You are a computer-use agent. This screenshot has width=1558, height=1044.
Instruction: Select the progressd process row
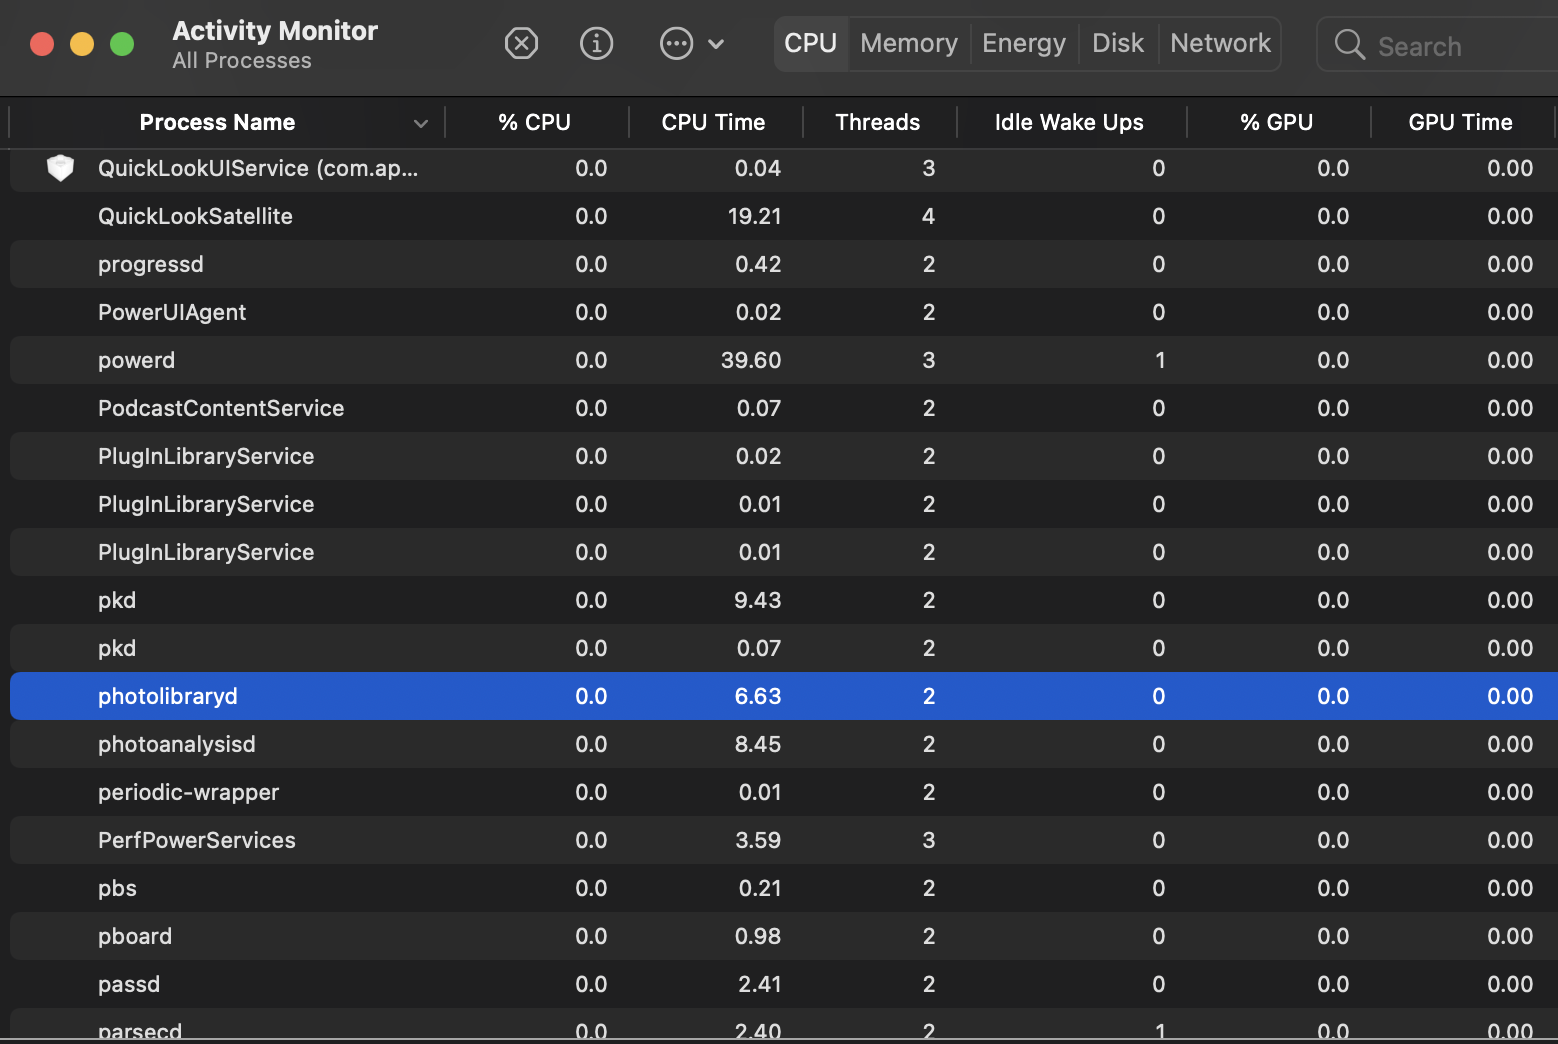(784, 264)
